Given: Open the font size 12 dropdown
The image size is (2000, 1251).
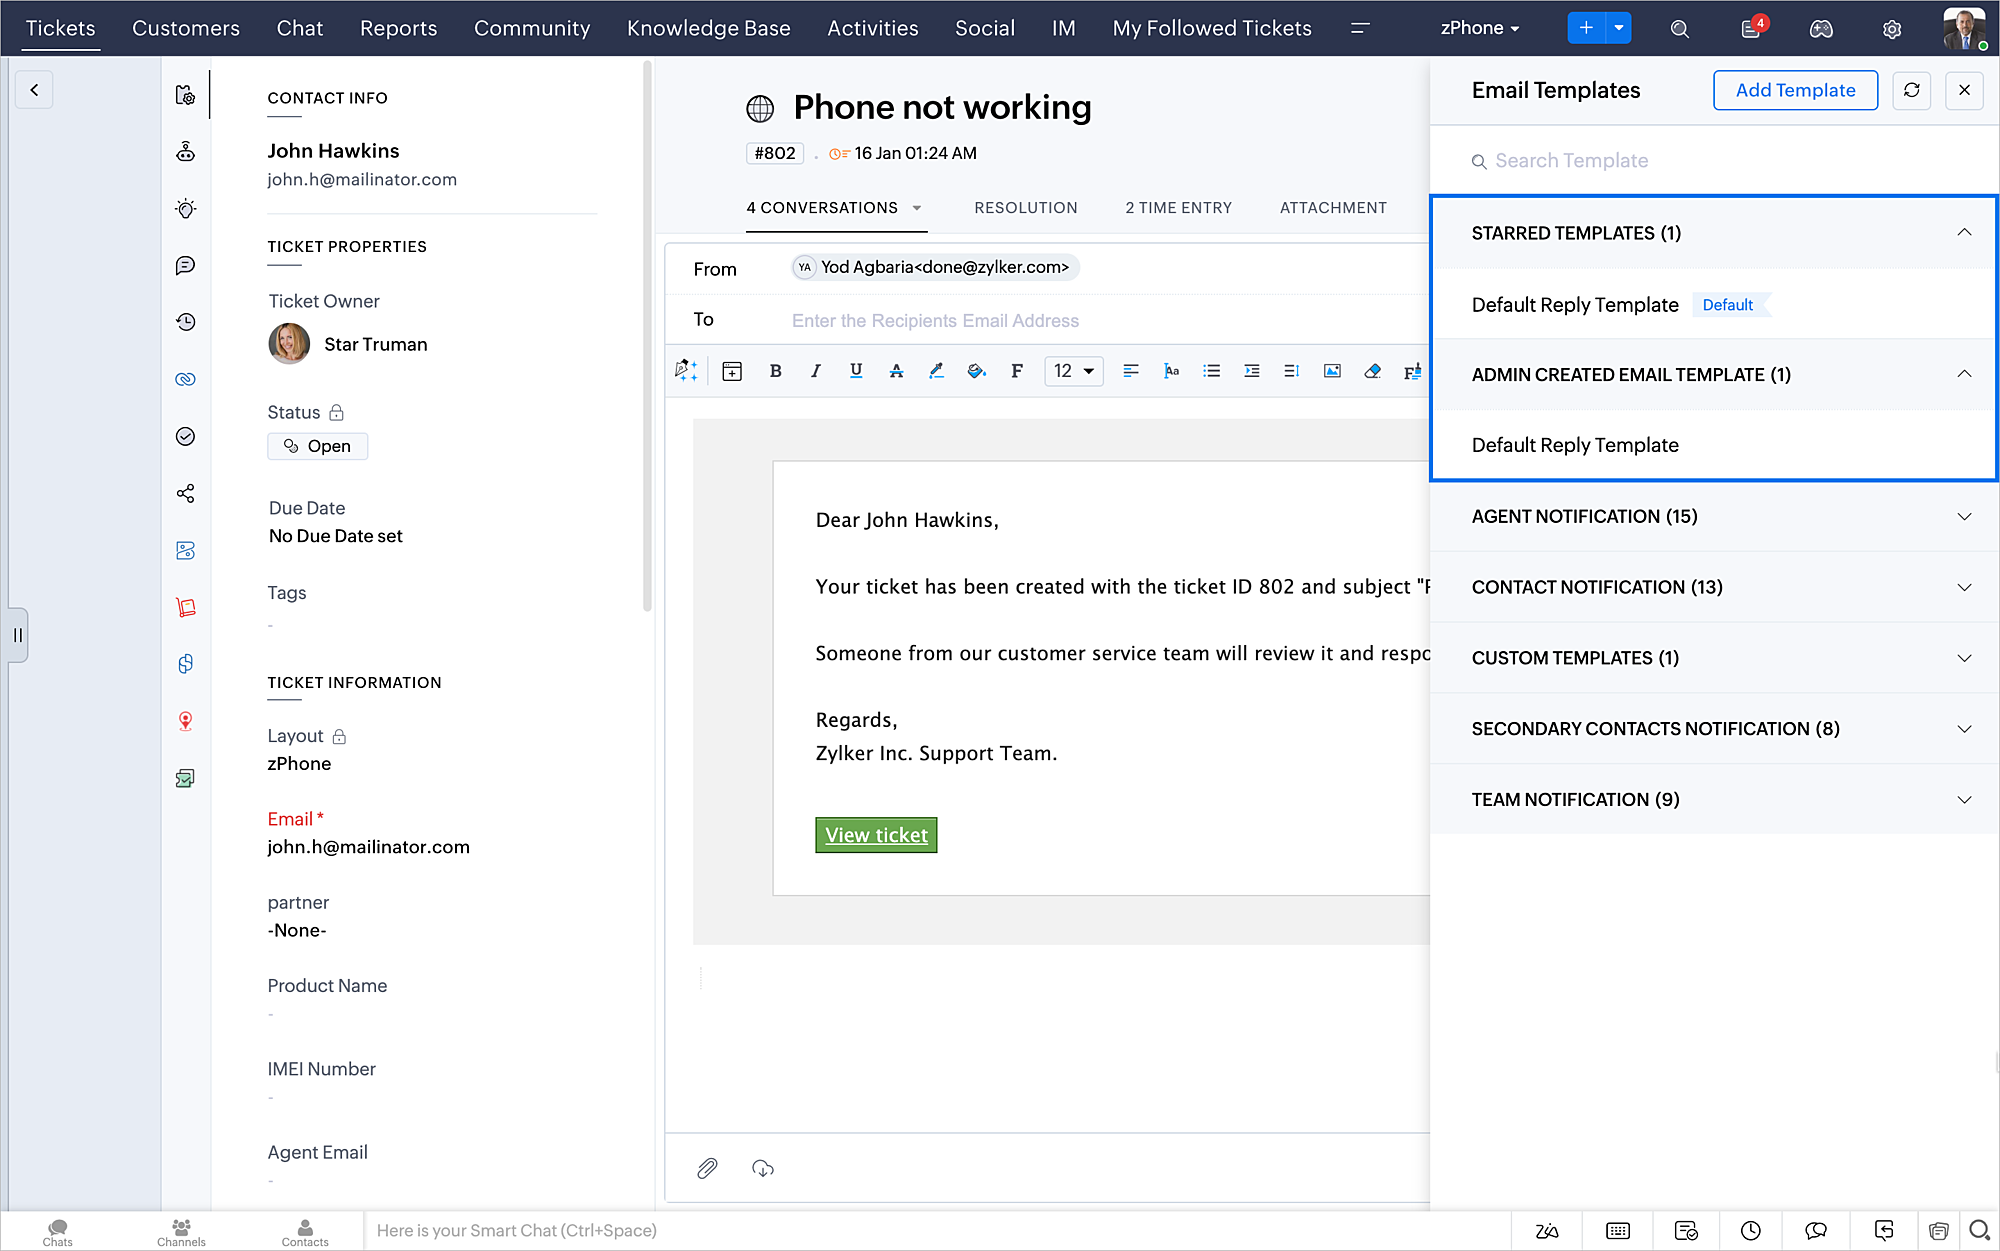Looking at the screenshot, I should 1073,371.
